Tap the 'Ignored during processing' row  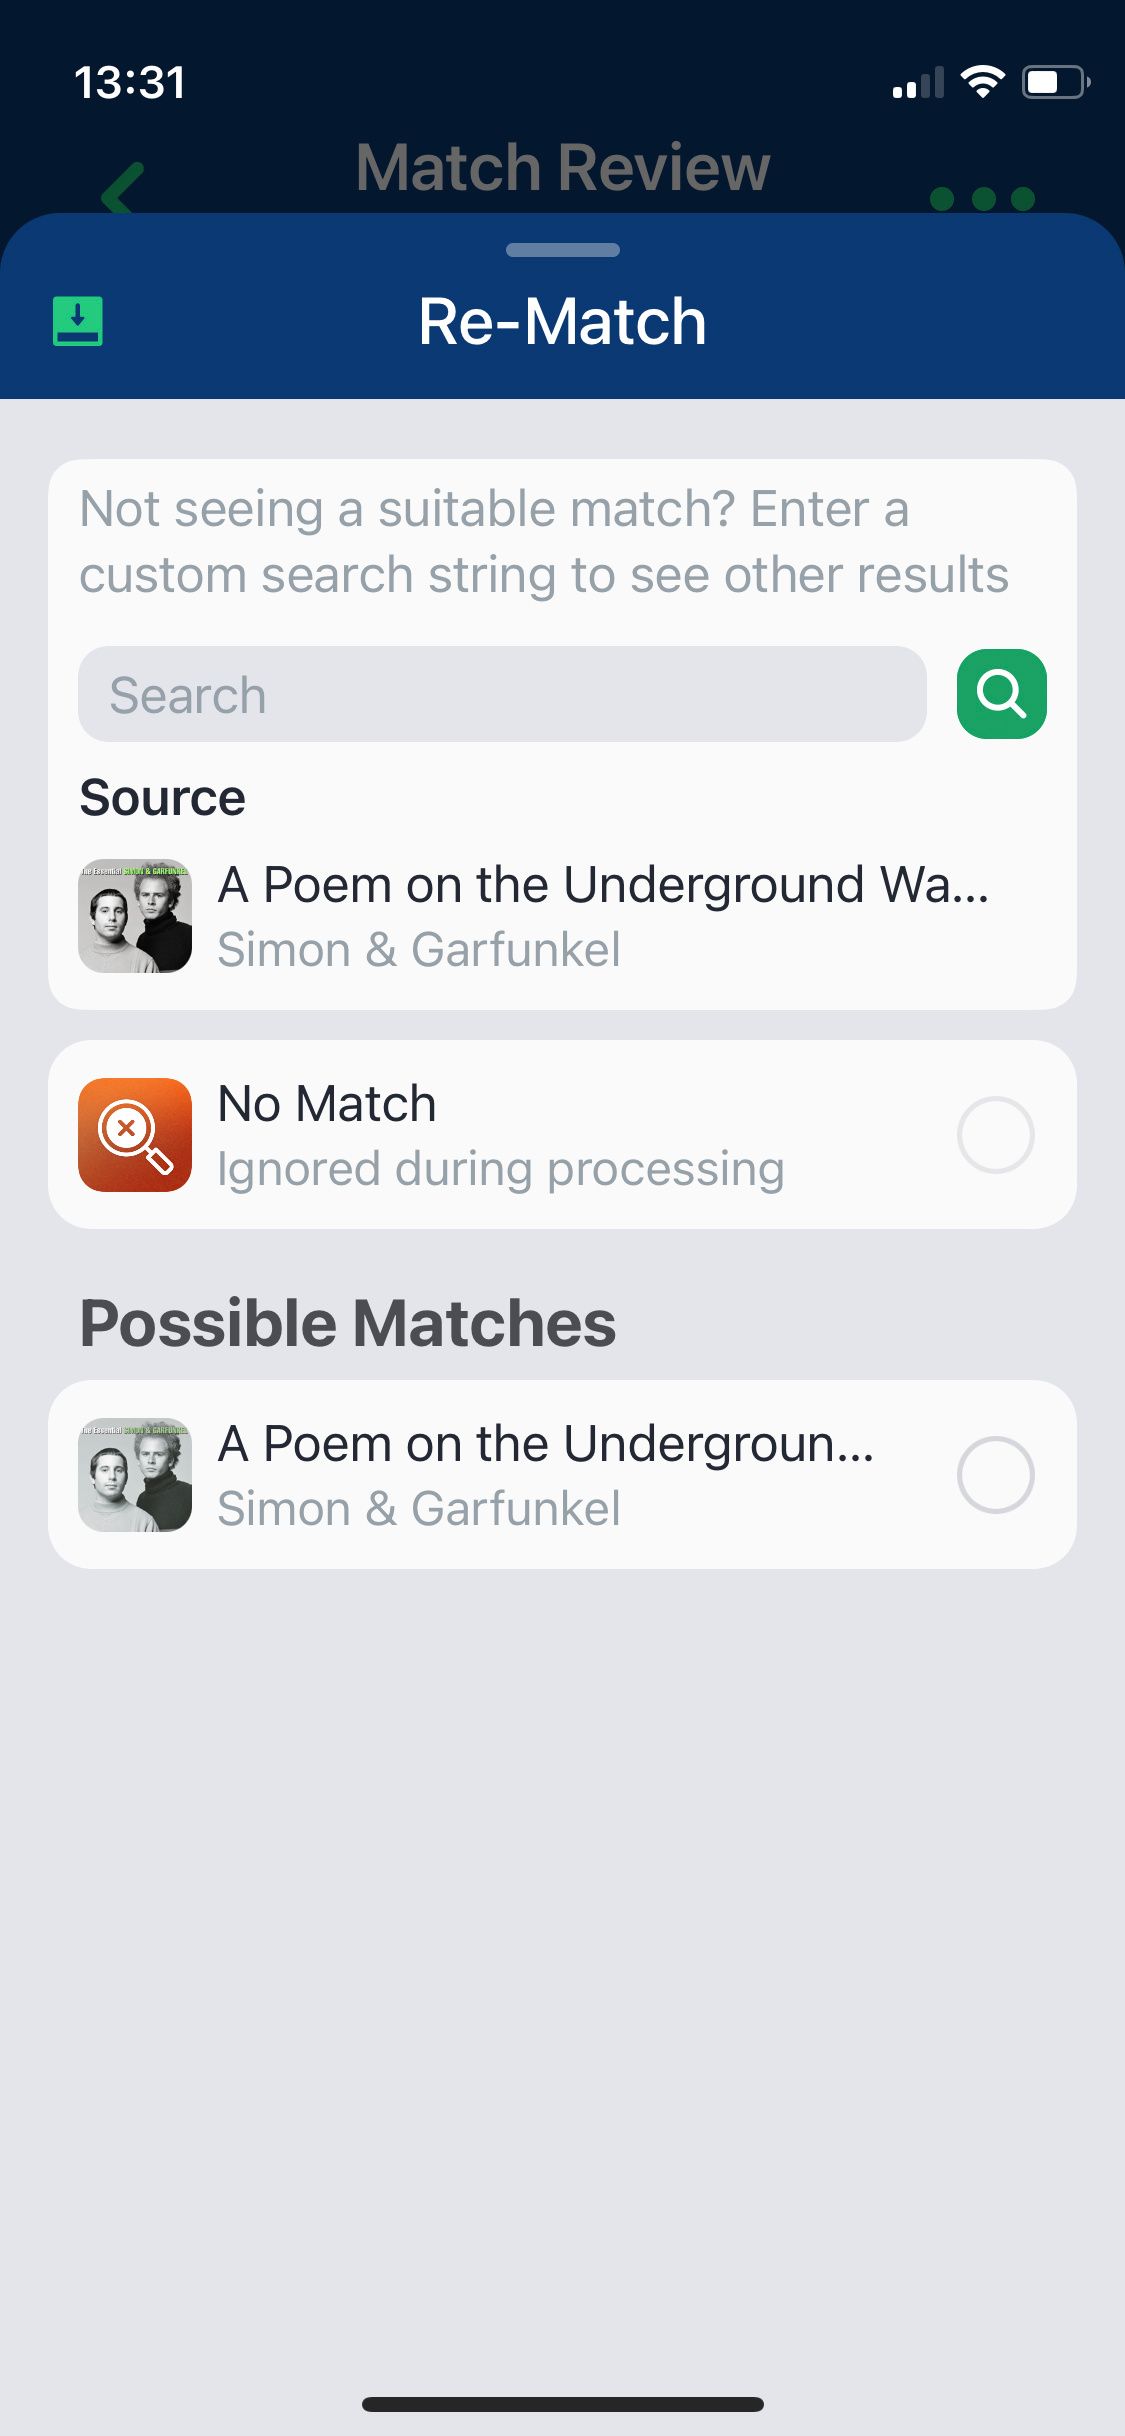(x=500, y=1169)
